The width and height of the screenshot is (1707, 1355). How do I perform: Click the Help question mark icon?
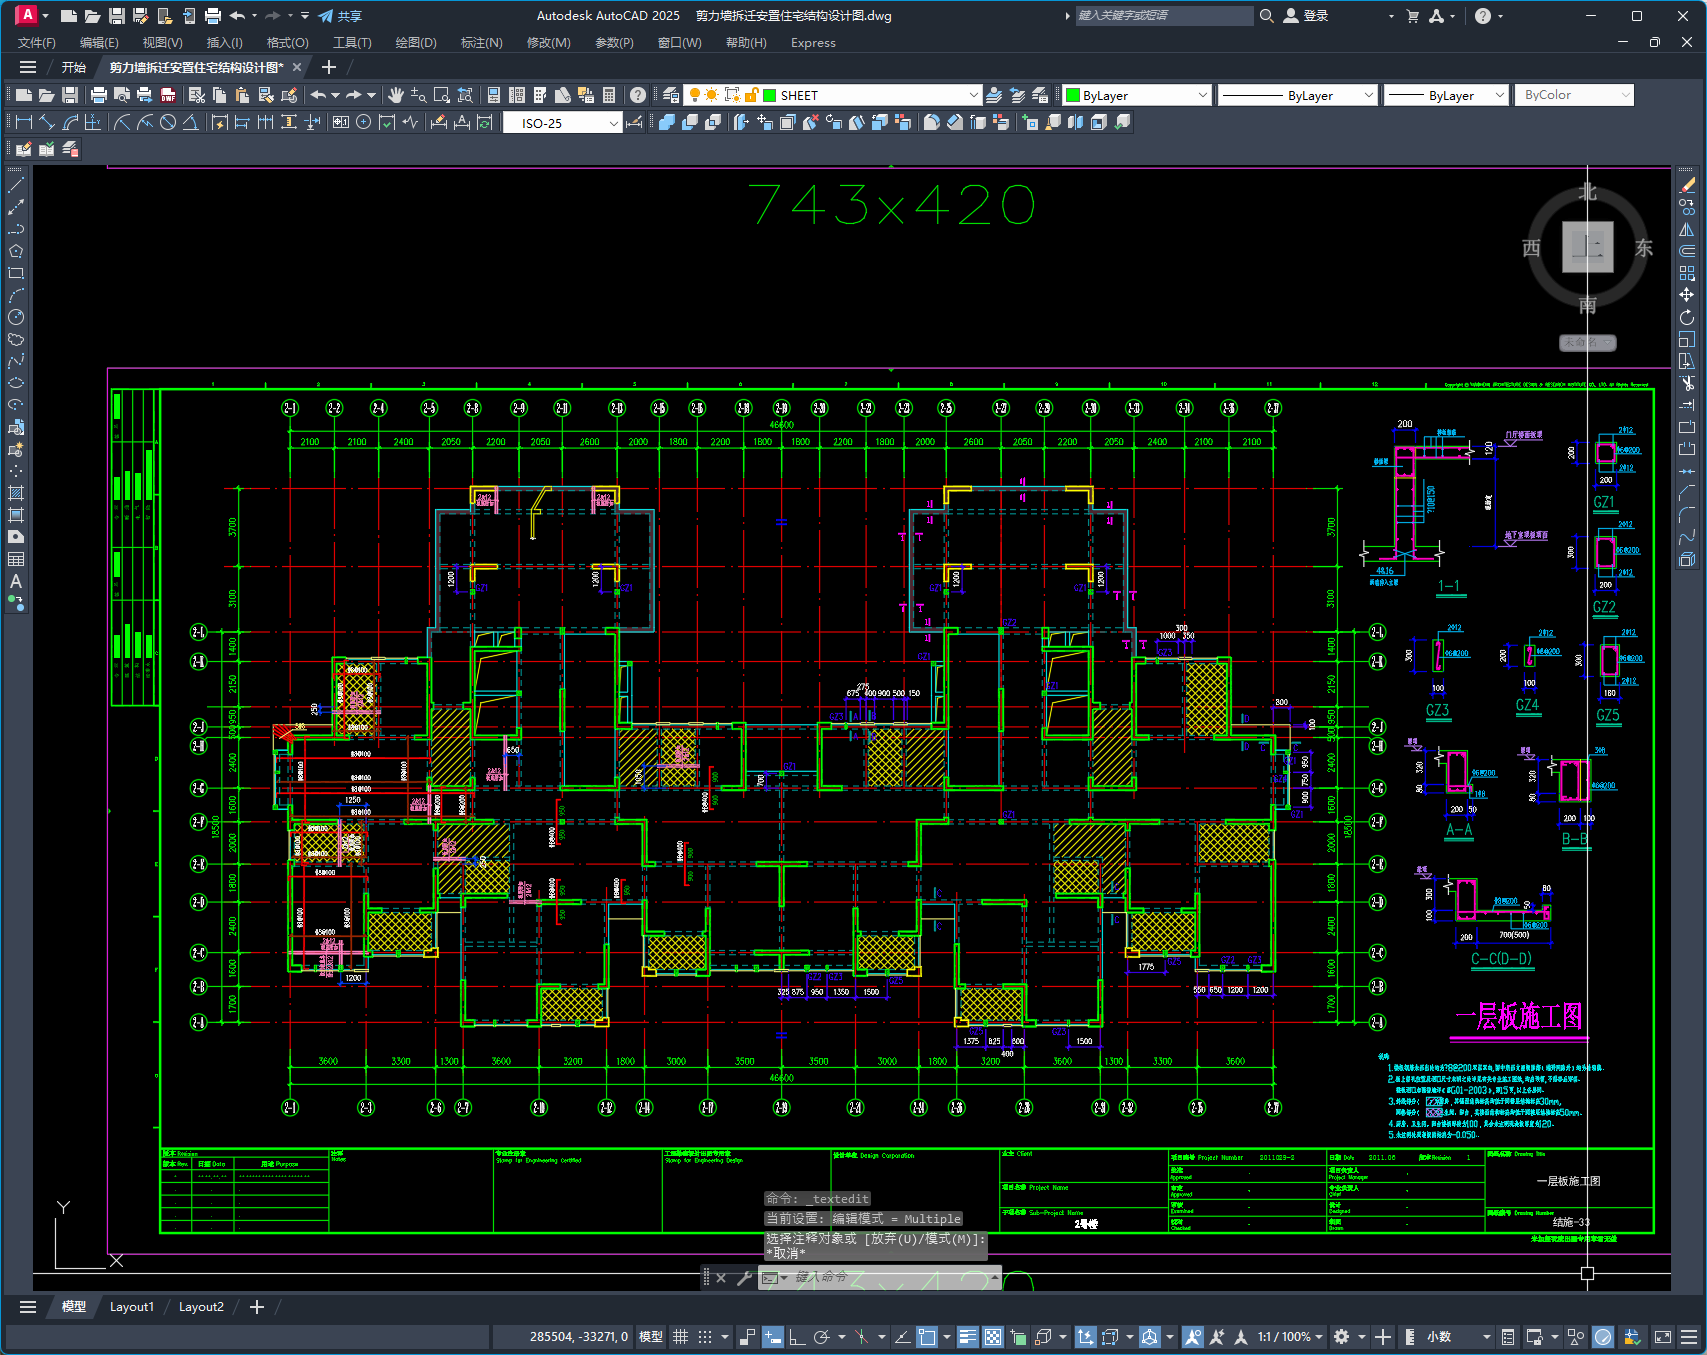(638, 95)
